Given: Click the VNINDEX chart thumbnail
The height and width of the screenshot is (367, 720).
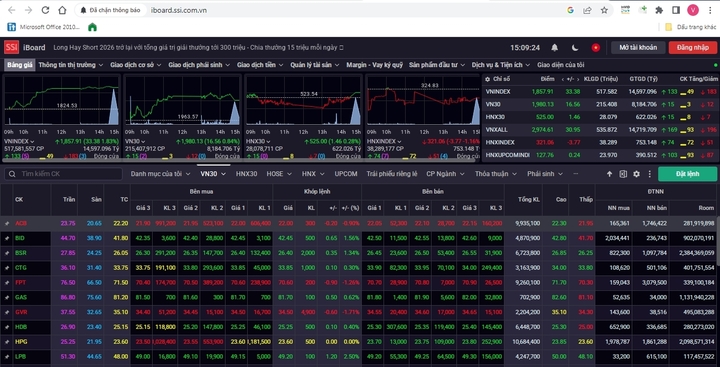Looking at the screenshot, I should coord(62,100).
